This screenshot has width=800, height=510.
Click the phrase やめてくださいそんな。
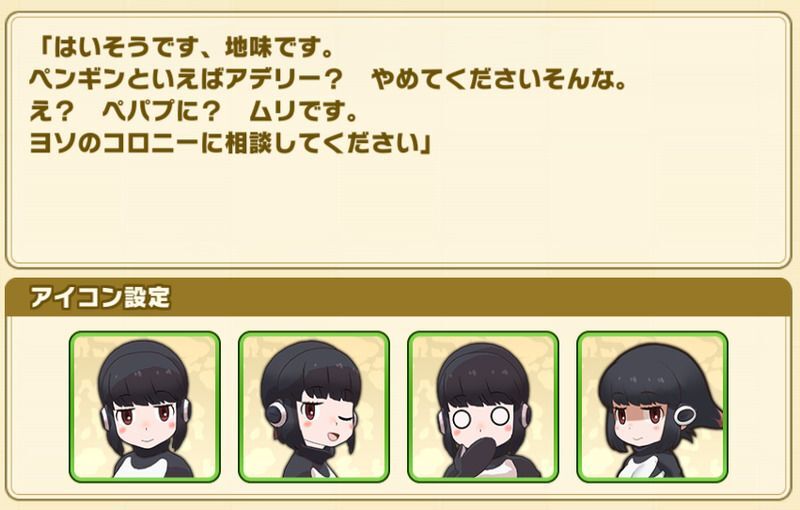(499, 80)
